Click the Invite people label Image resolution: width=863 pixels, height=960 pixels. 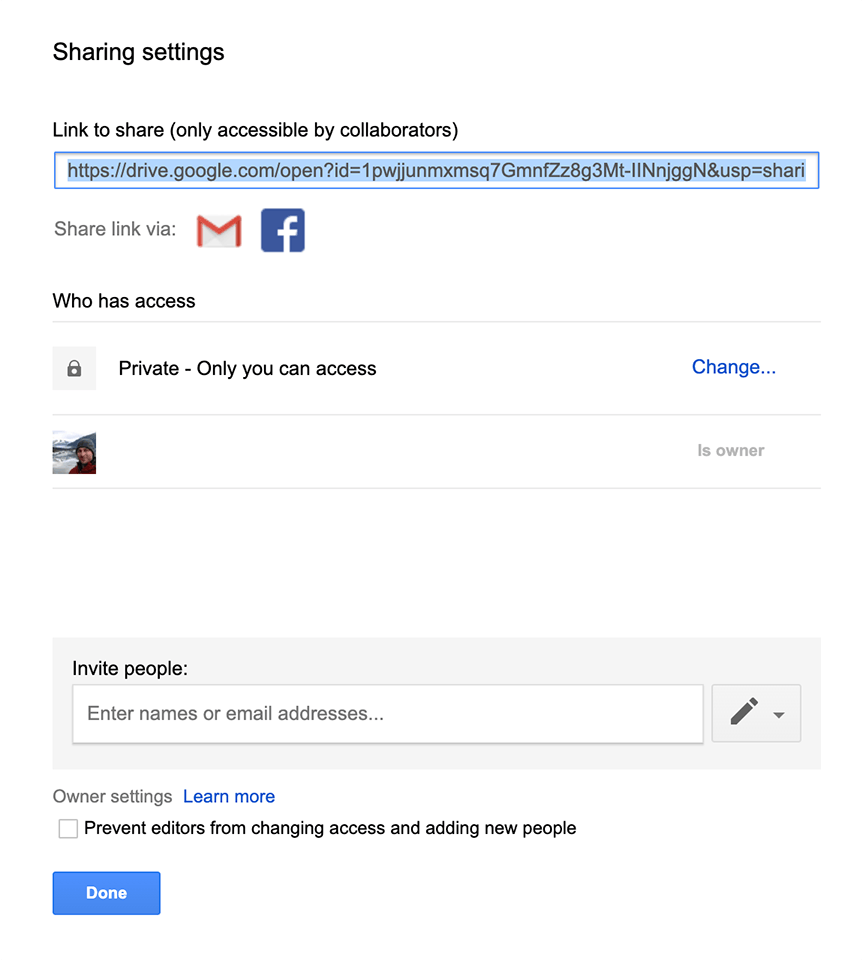coord(130,668)
